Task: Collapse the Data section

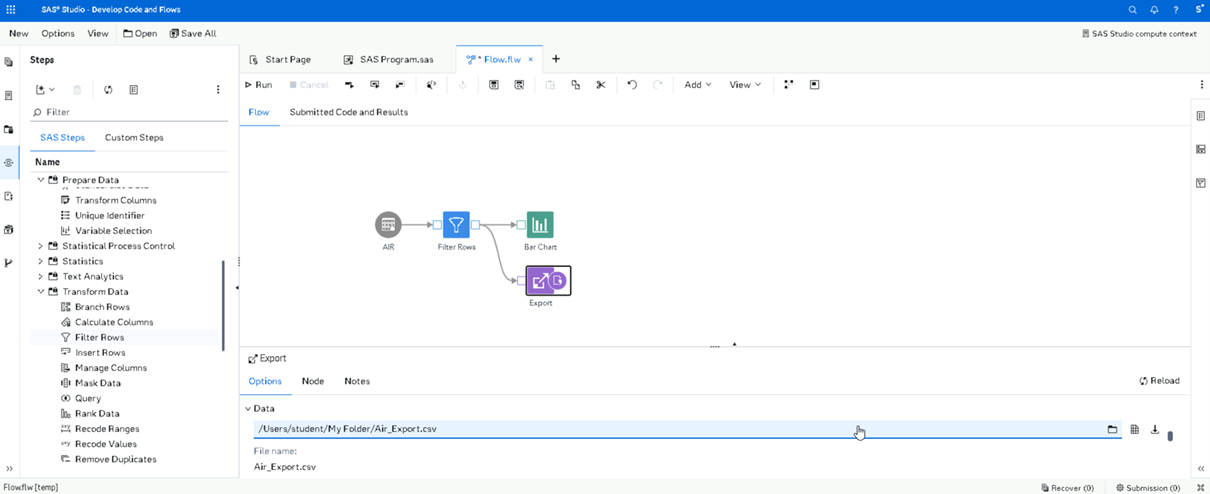Action: coord(248,408)
